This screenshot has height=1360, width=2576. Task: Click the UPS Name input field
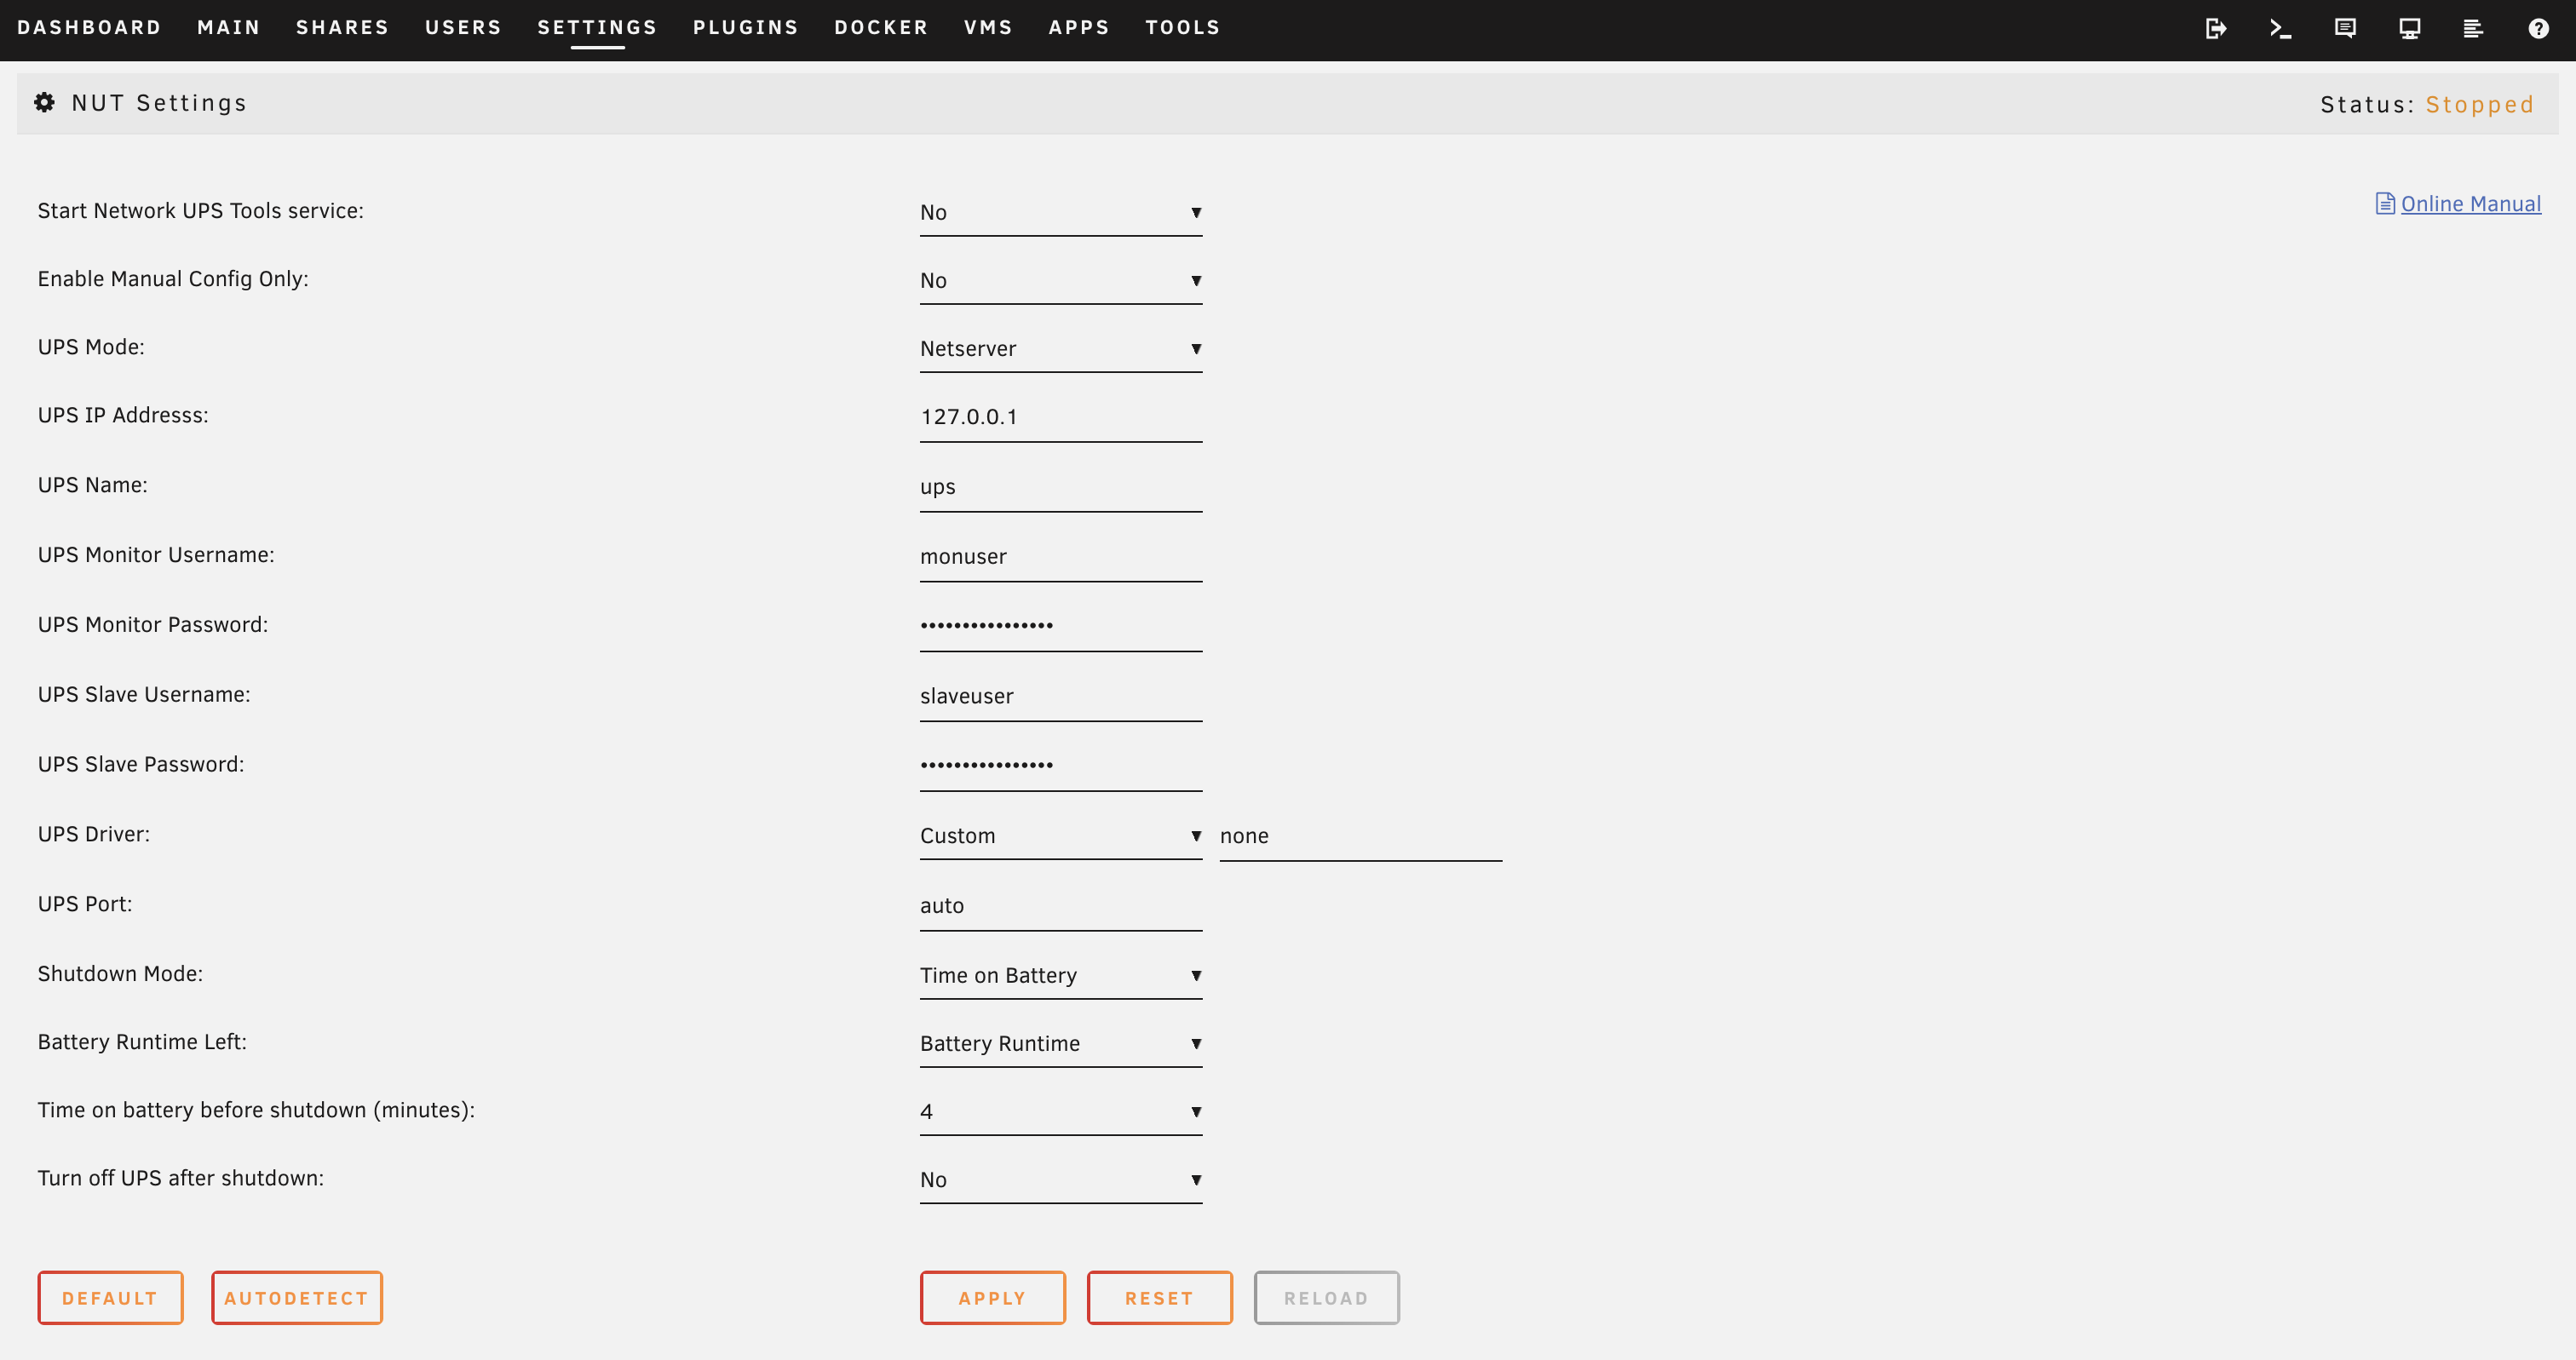pyautogui.click(x=1061, y=487)
